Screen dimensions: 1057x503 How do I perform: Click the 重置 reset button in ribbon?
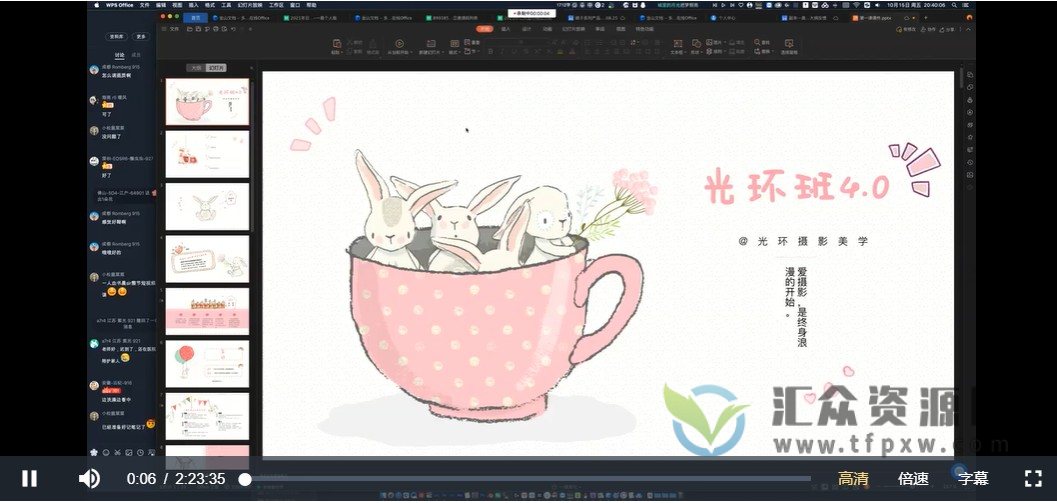click(x=472, y=42)
